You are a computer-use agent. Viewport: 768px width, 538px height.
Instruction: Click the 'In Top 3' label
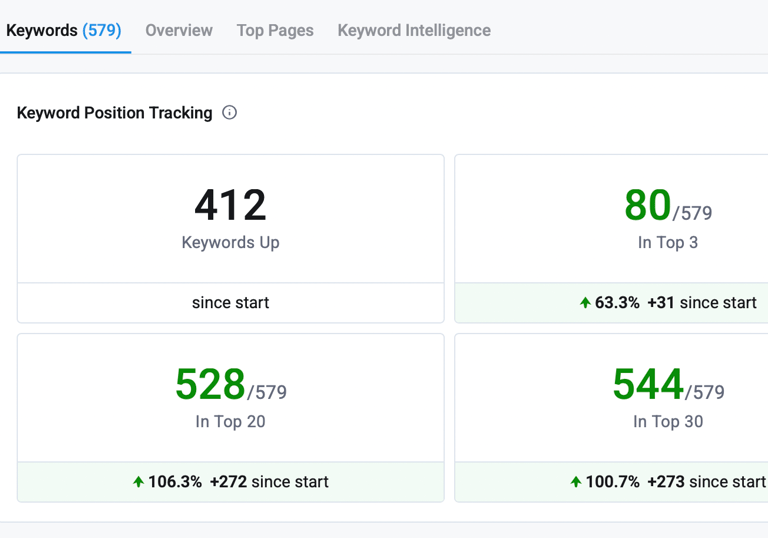coord(668,243)
